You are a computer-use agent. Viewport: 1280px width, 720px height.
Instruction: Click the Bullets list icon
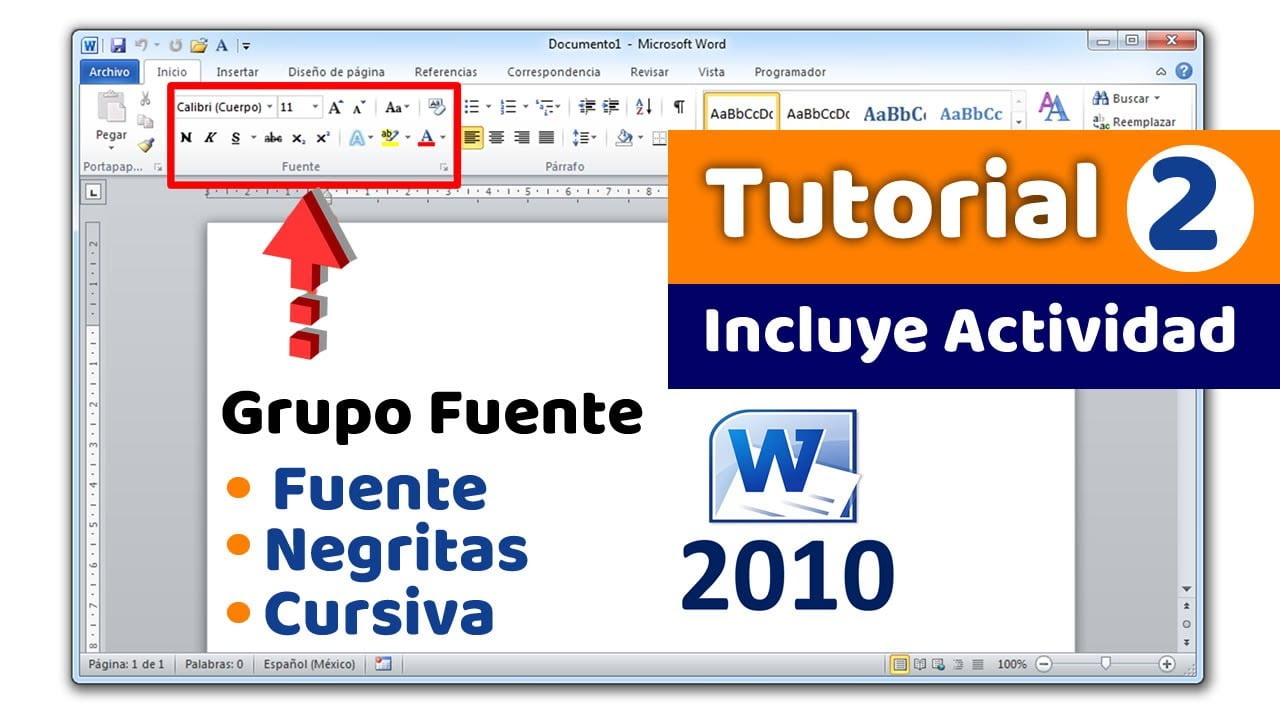(x=471, y=107)
